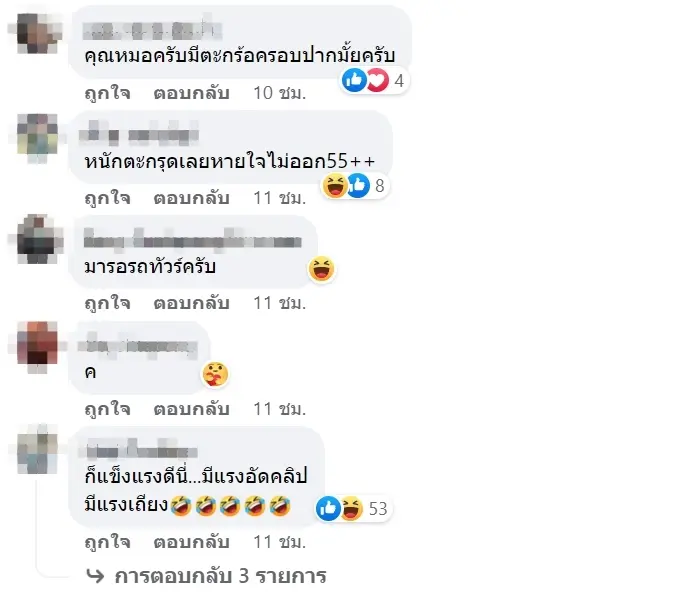Like the first comment, posted 10 hours ago
Viewport: 673px width, 598px height.
point(107,93)
